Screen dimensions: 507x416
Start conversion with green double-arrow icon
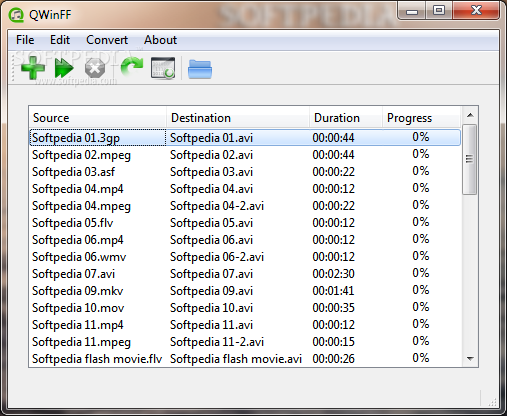coord(64,68)
